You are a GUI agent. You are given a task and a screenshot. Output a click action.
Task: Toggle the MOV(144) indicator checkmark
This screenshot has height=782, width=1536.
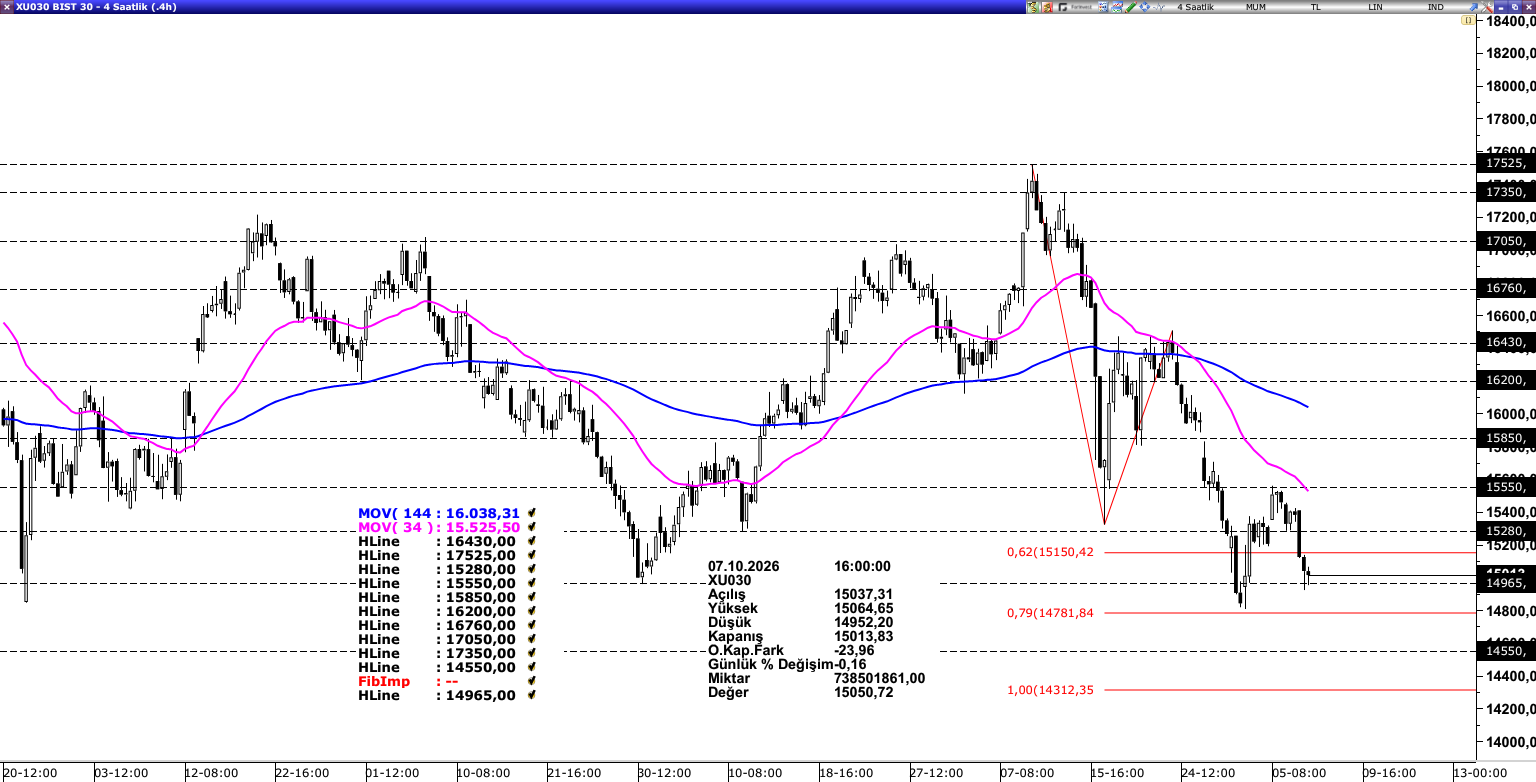coord(532,513)
